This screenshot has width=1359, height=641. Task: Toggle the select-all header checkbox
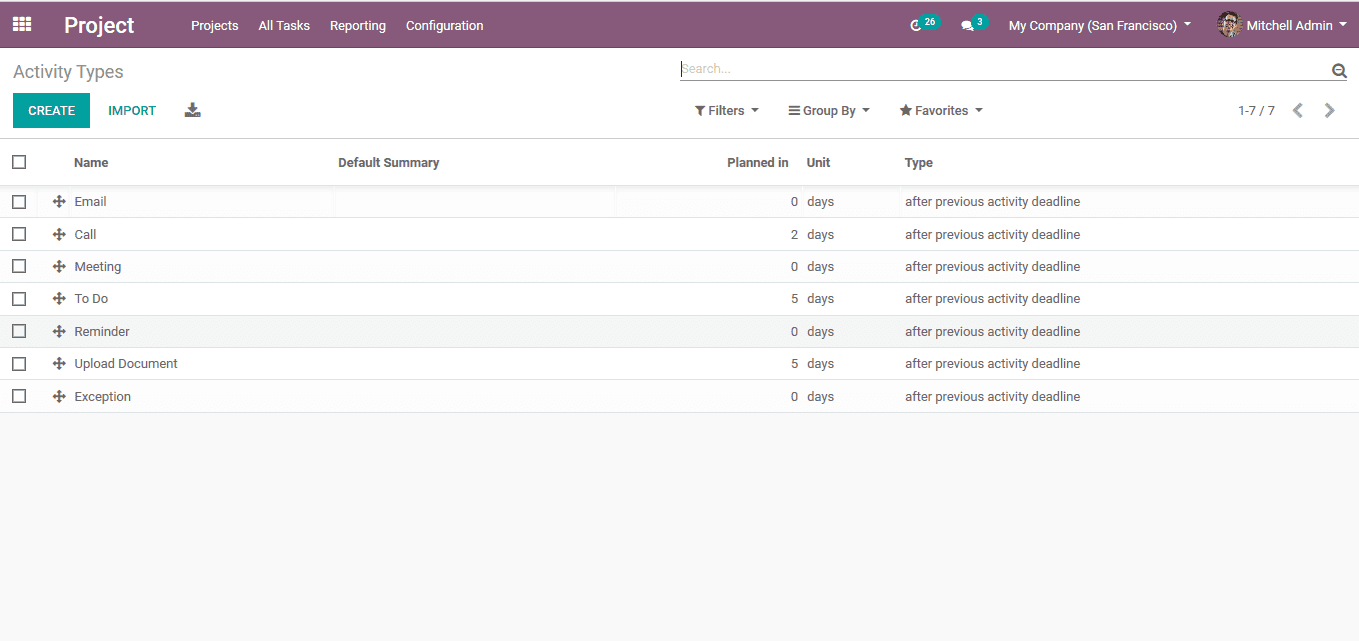[x=19, y=162]
